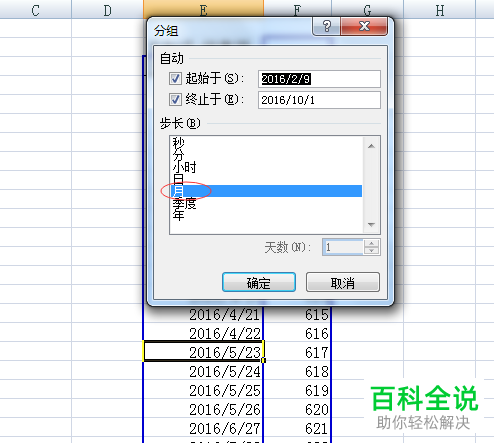Toggle the 终止于 checkbox
This screenshot has height=443, width=494.
(175, 99)
